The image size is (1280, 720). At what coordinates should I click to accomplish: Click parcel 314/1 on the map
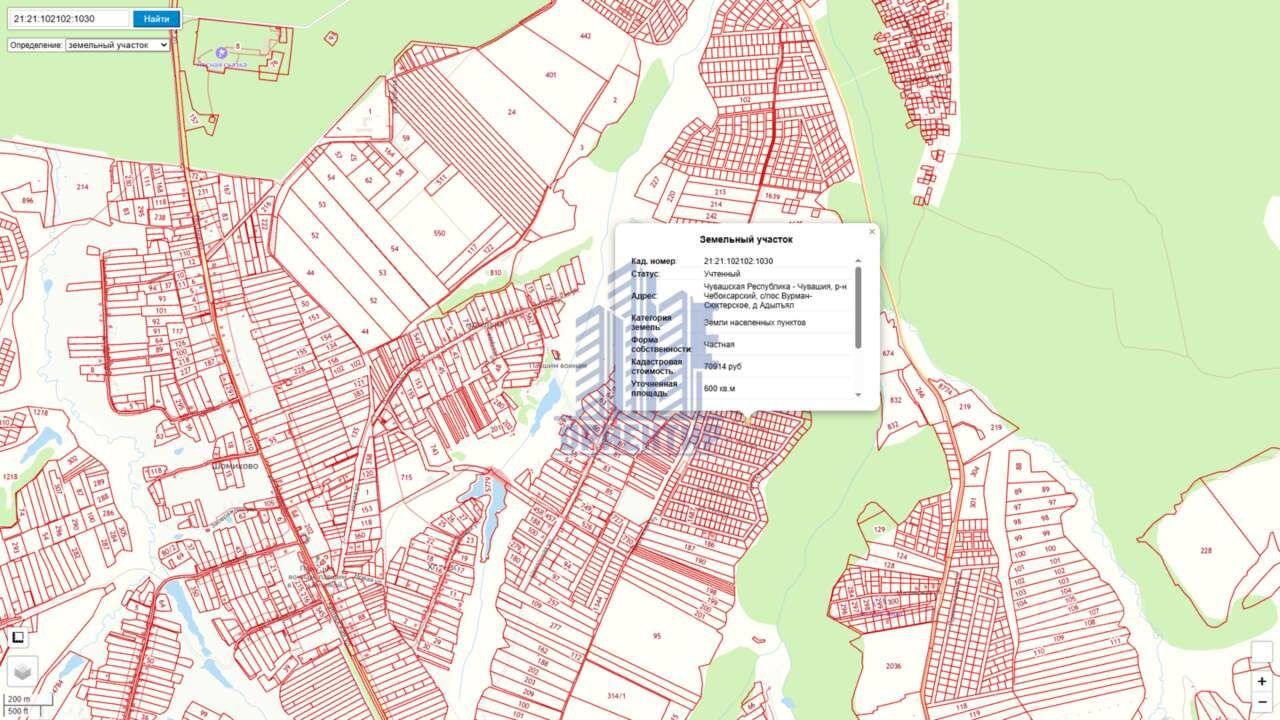[616, 696]
